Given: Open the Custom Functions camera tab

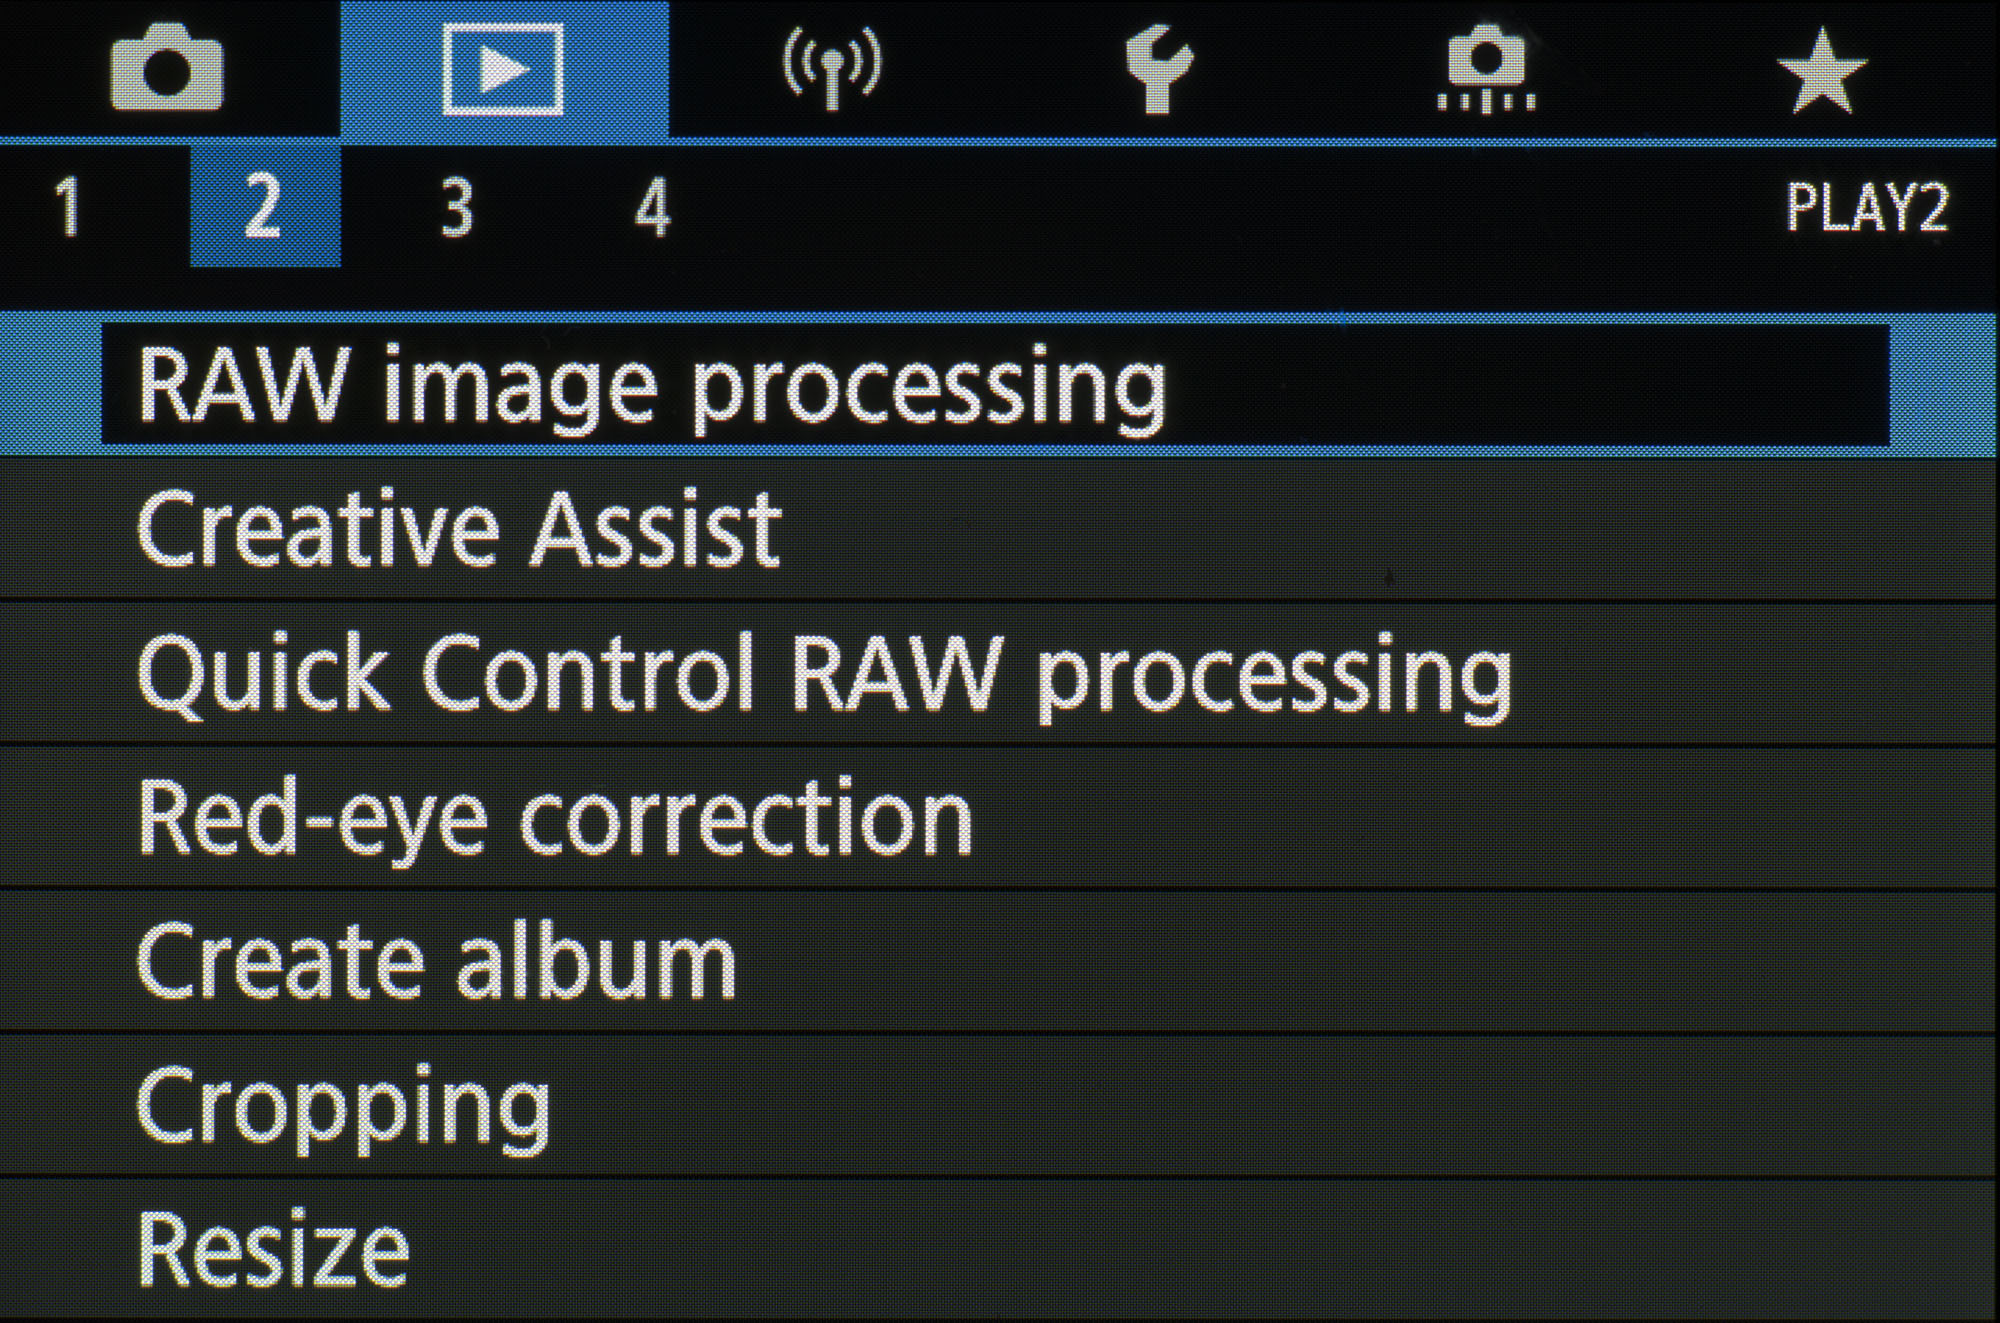Looking at the screenshot, I should pyautogui.click(x=1486, y=70).
